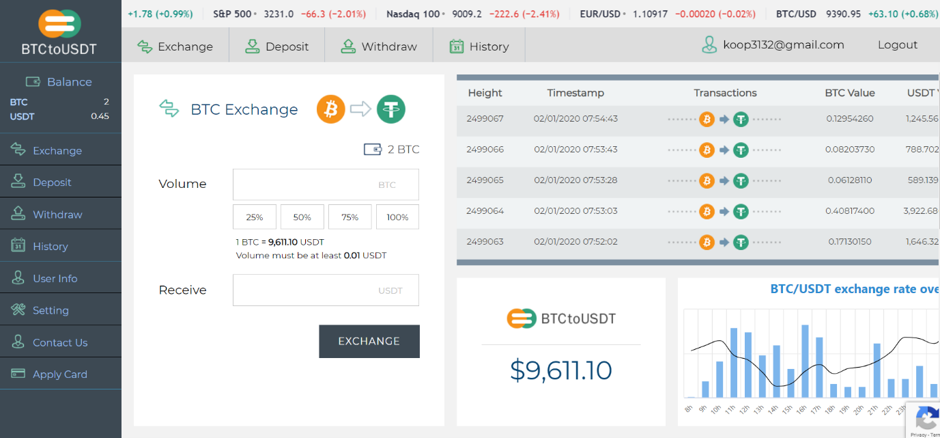Click the sidebar Exchange arrows icon
The height and width of the screenshot is (438, 940).
click(x=19, y=150)
